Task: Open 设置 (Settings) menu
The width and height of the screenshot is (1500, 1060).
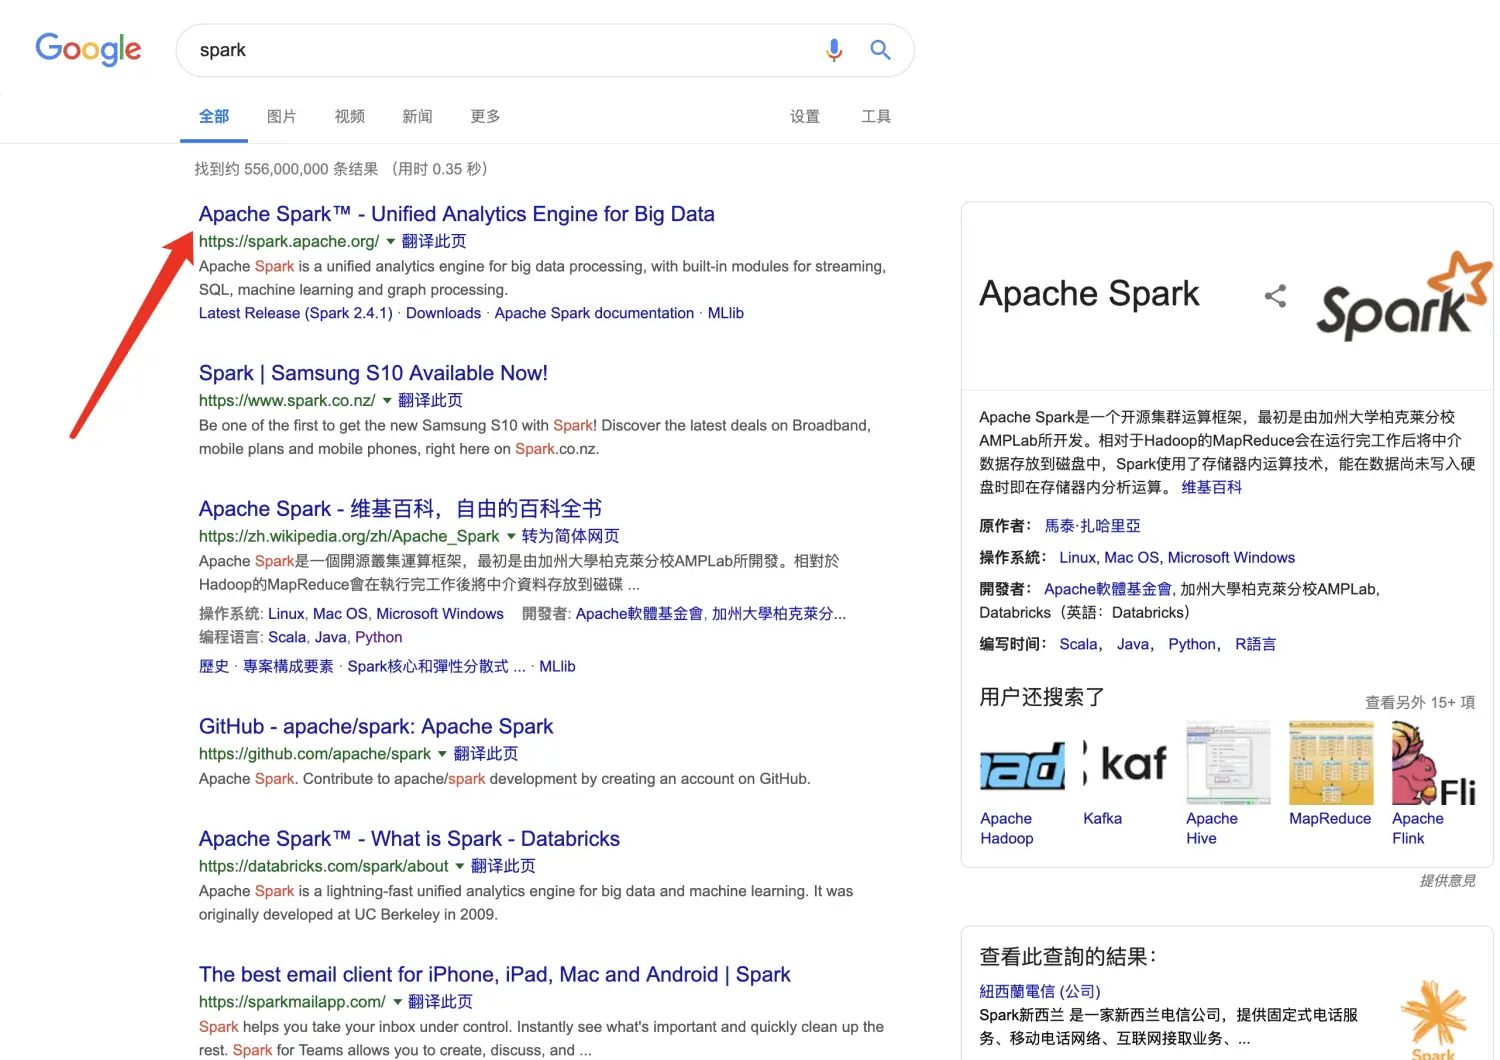Action: [805, 117]
